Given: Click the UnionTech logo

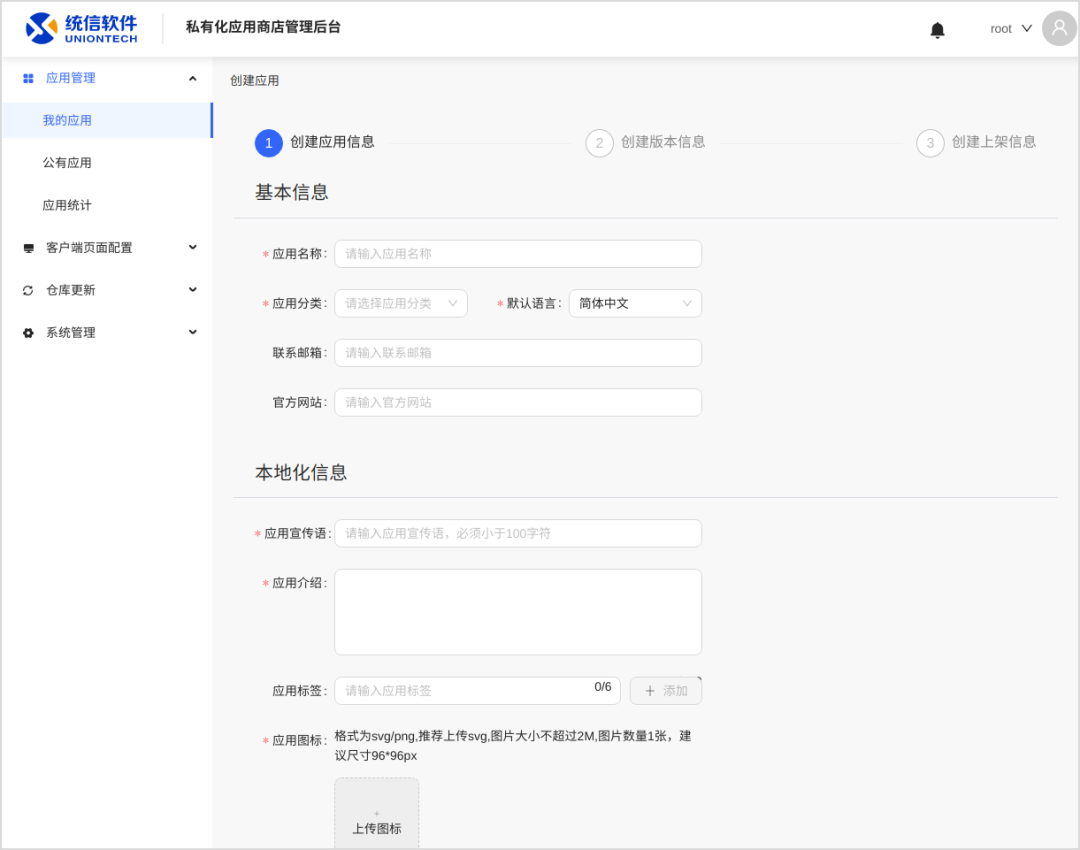Looking at the screenshot, I should (x=82, y=28).
